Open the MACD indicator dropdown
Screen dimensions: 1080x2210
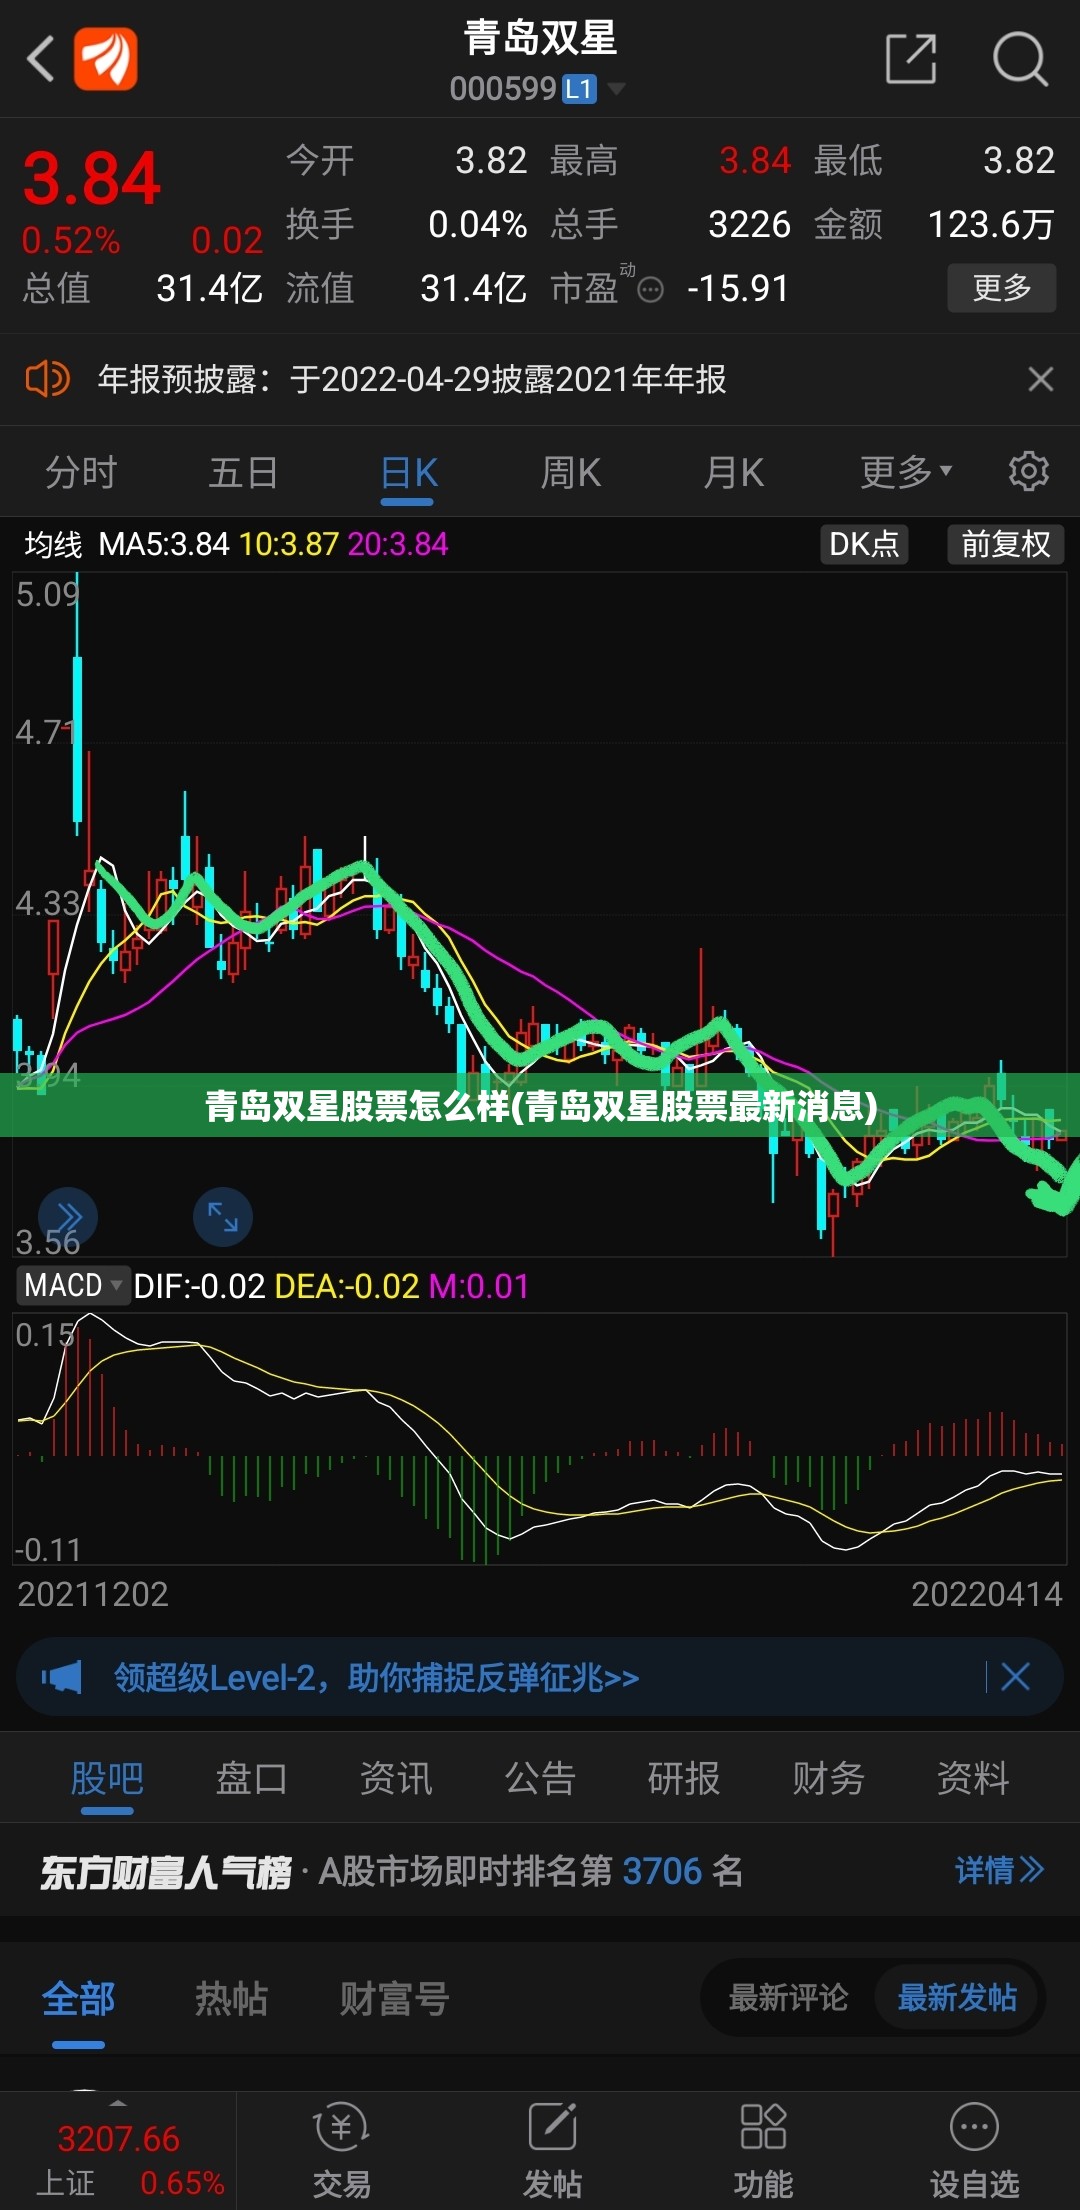tap(74, 1285)
